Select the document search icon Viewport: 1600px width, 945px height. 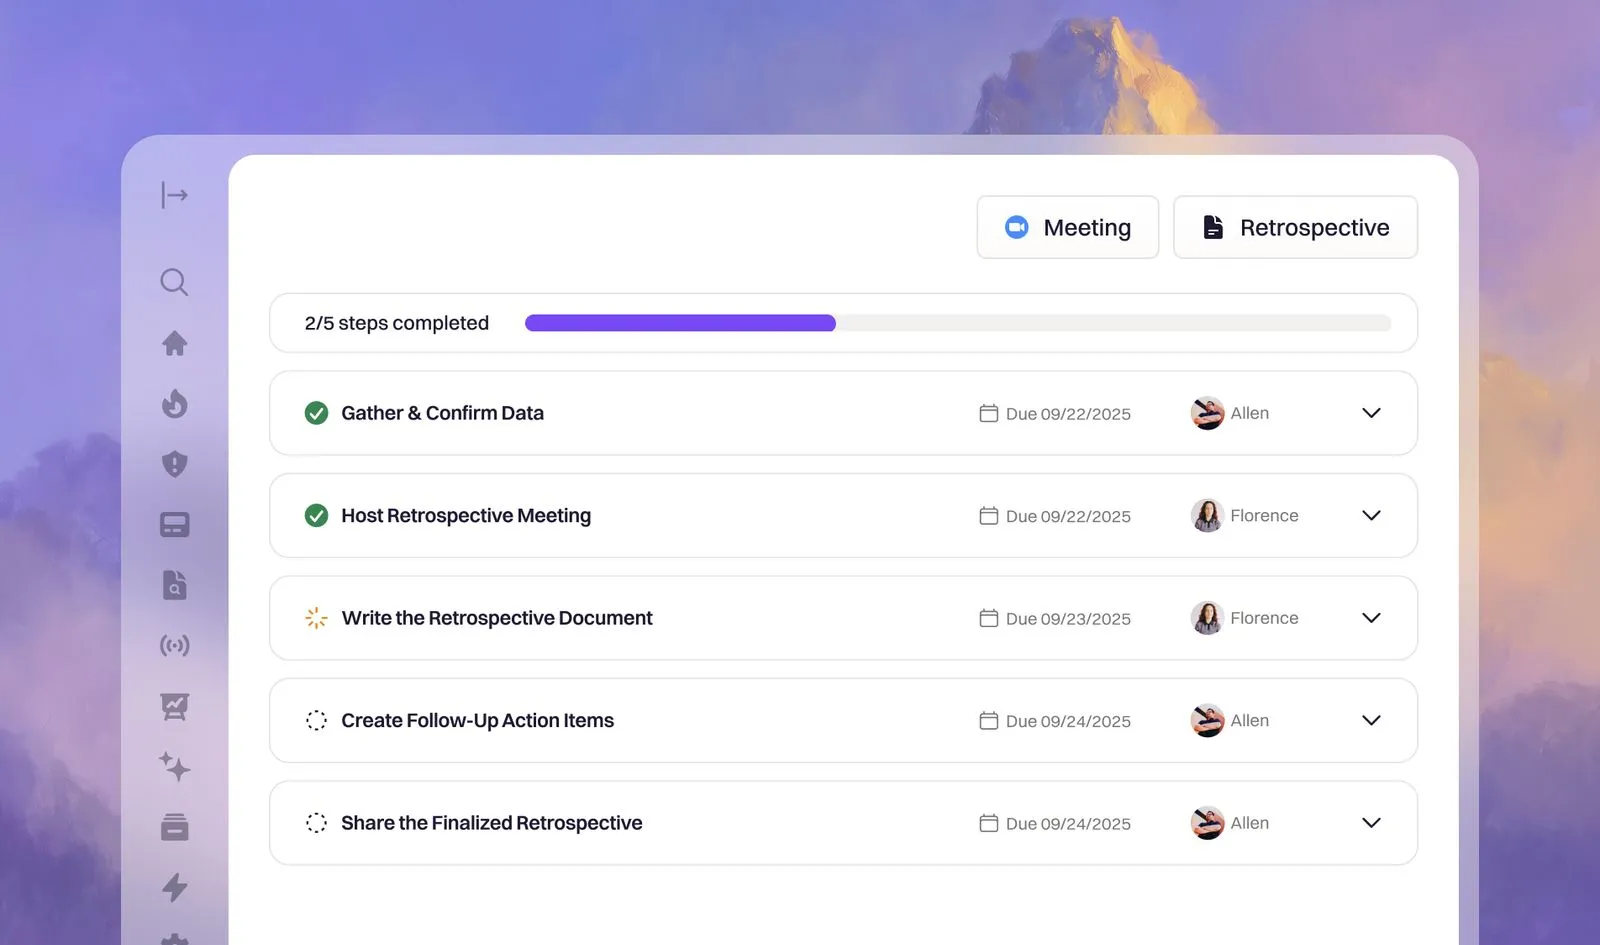pos(174,586)
